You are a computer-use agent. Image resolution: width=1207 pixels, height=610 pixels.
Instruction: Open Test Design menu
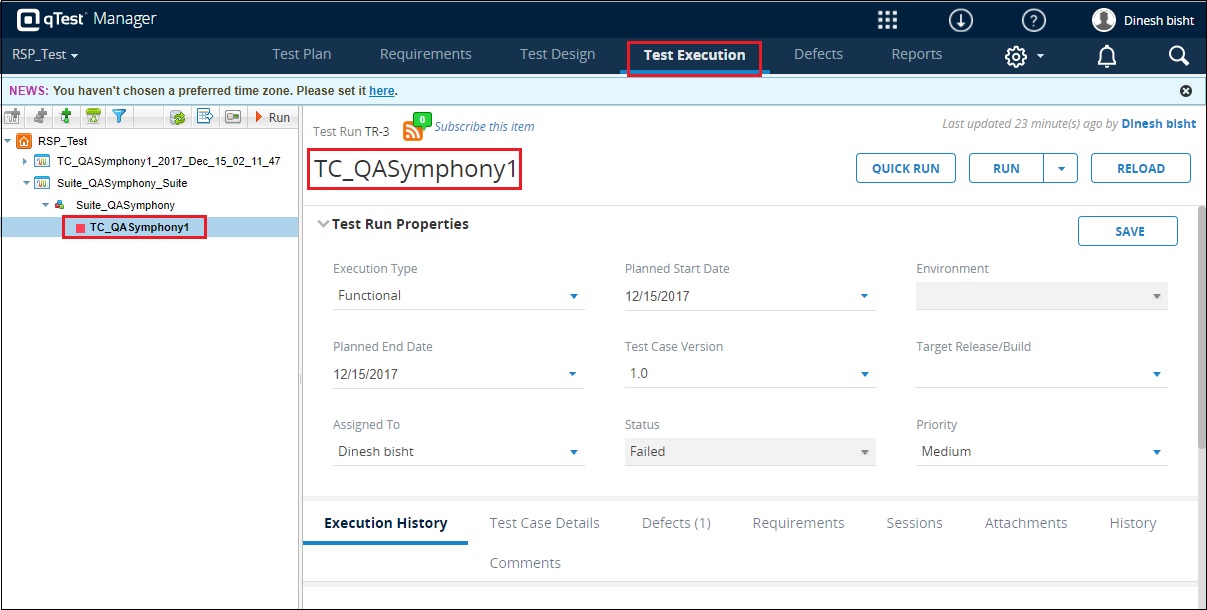pyautogui.click(x=558, y=54)
